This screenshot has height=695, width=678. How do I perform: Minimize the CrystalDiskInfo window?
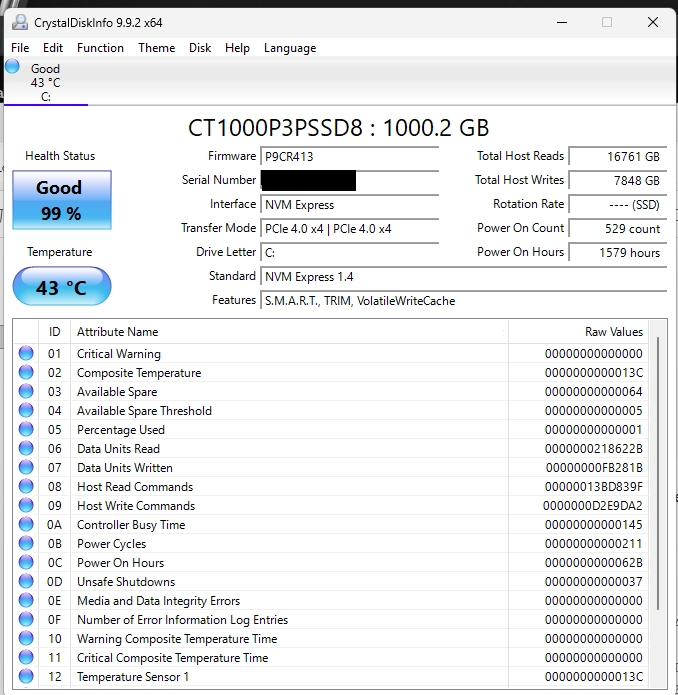point(562,22)
